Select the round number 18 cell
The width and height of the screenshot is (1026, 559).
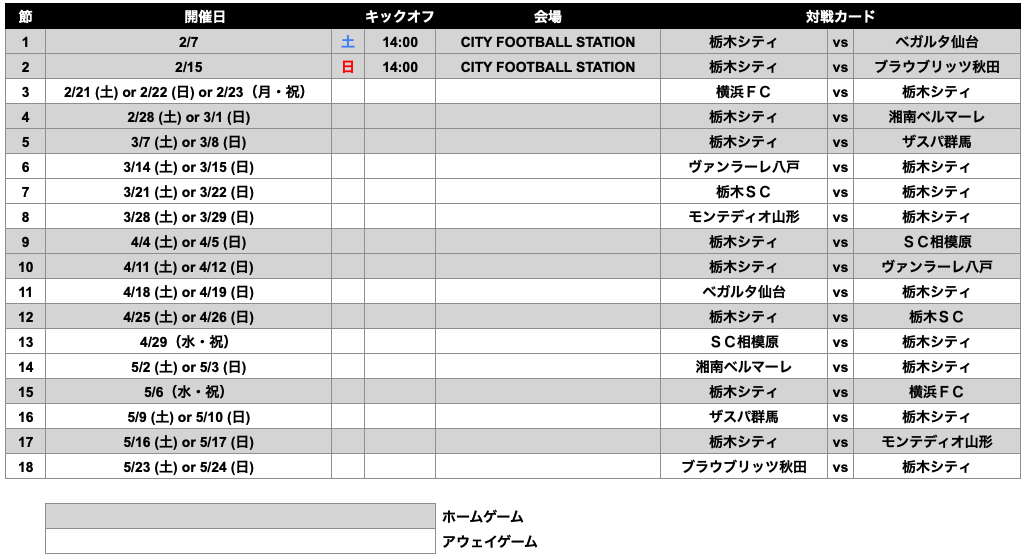(25, 467)
